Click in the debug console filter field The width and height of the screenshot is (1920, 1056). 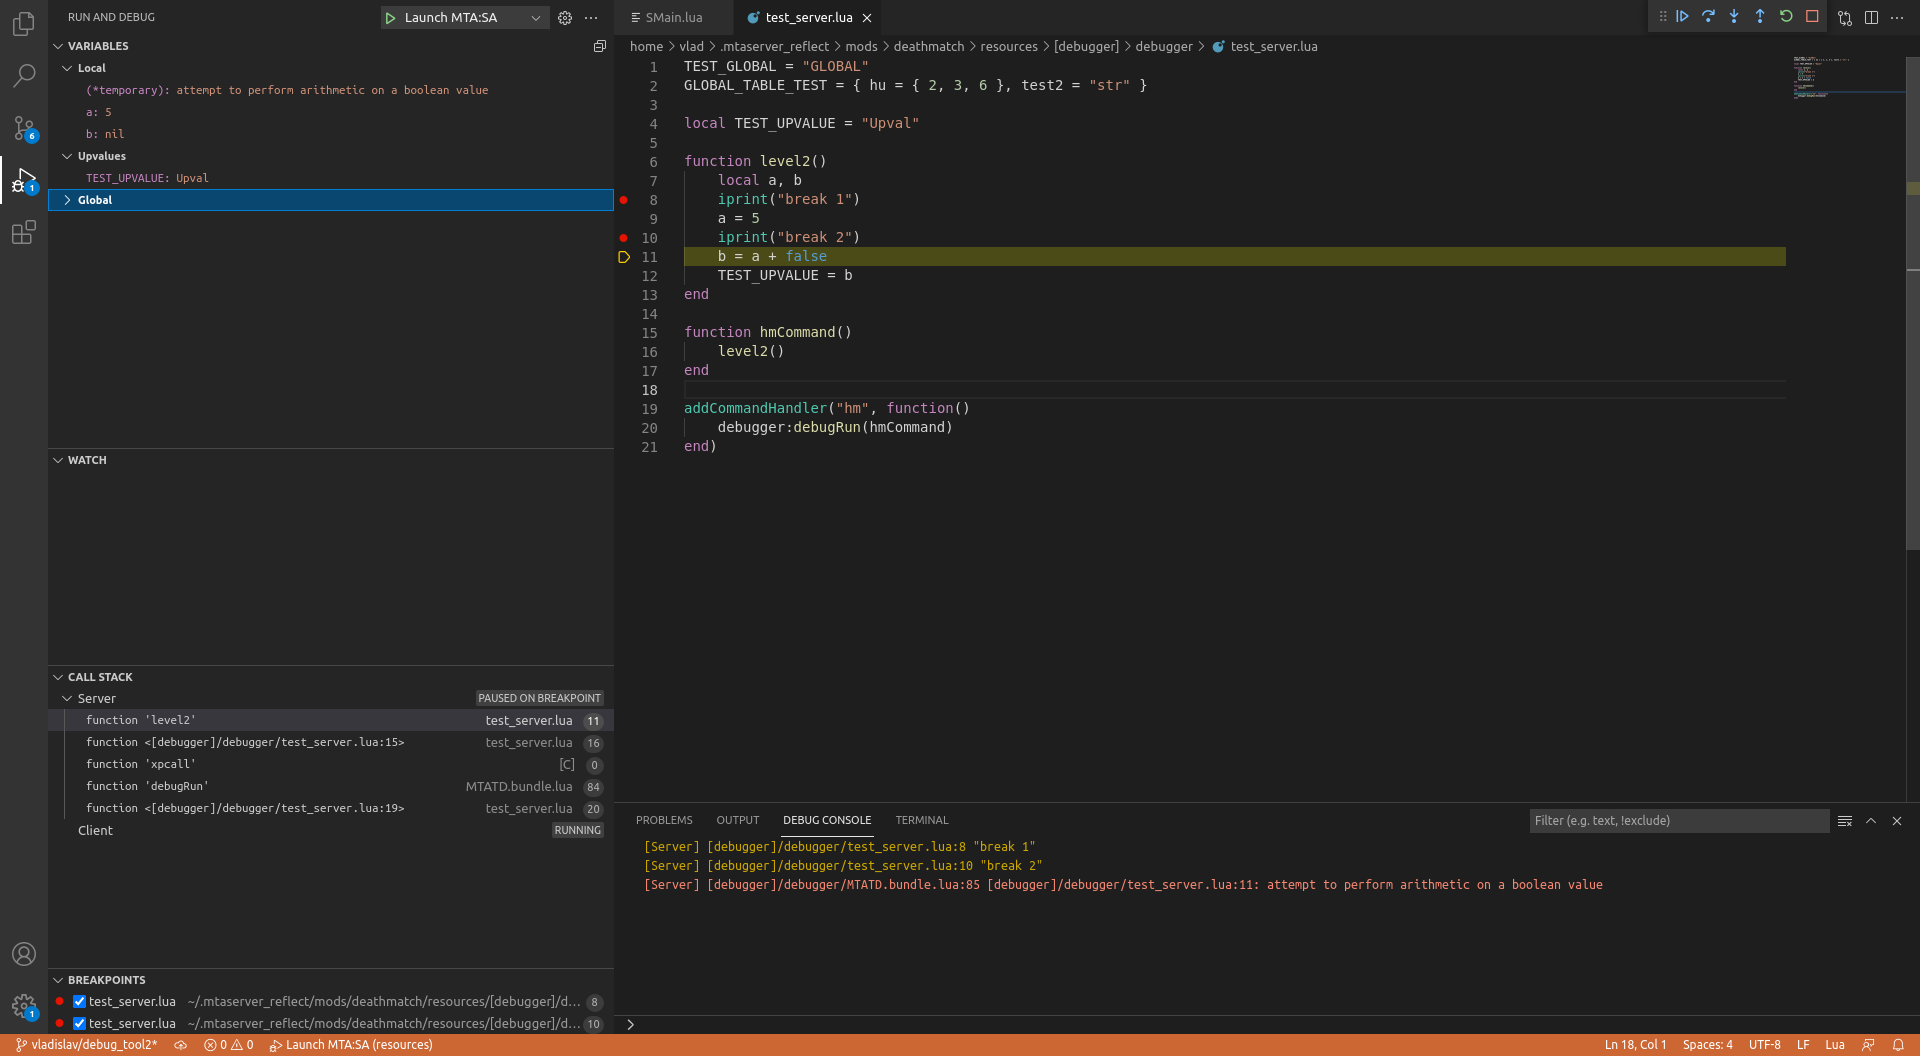coord(1679,821)
